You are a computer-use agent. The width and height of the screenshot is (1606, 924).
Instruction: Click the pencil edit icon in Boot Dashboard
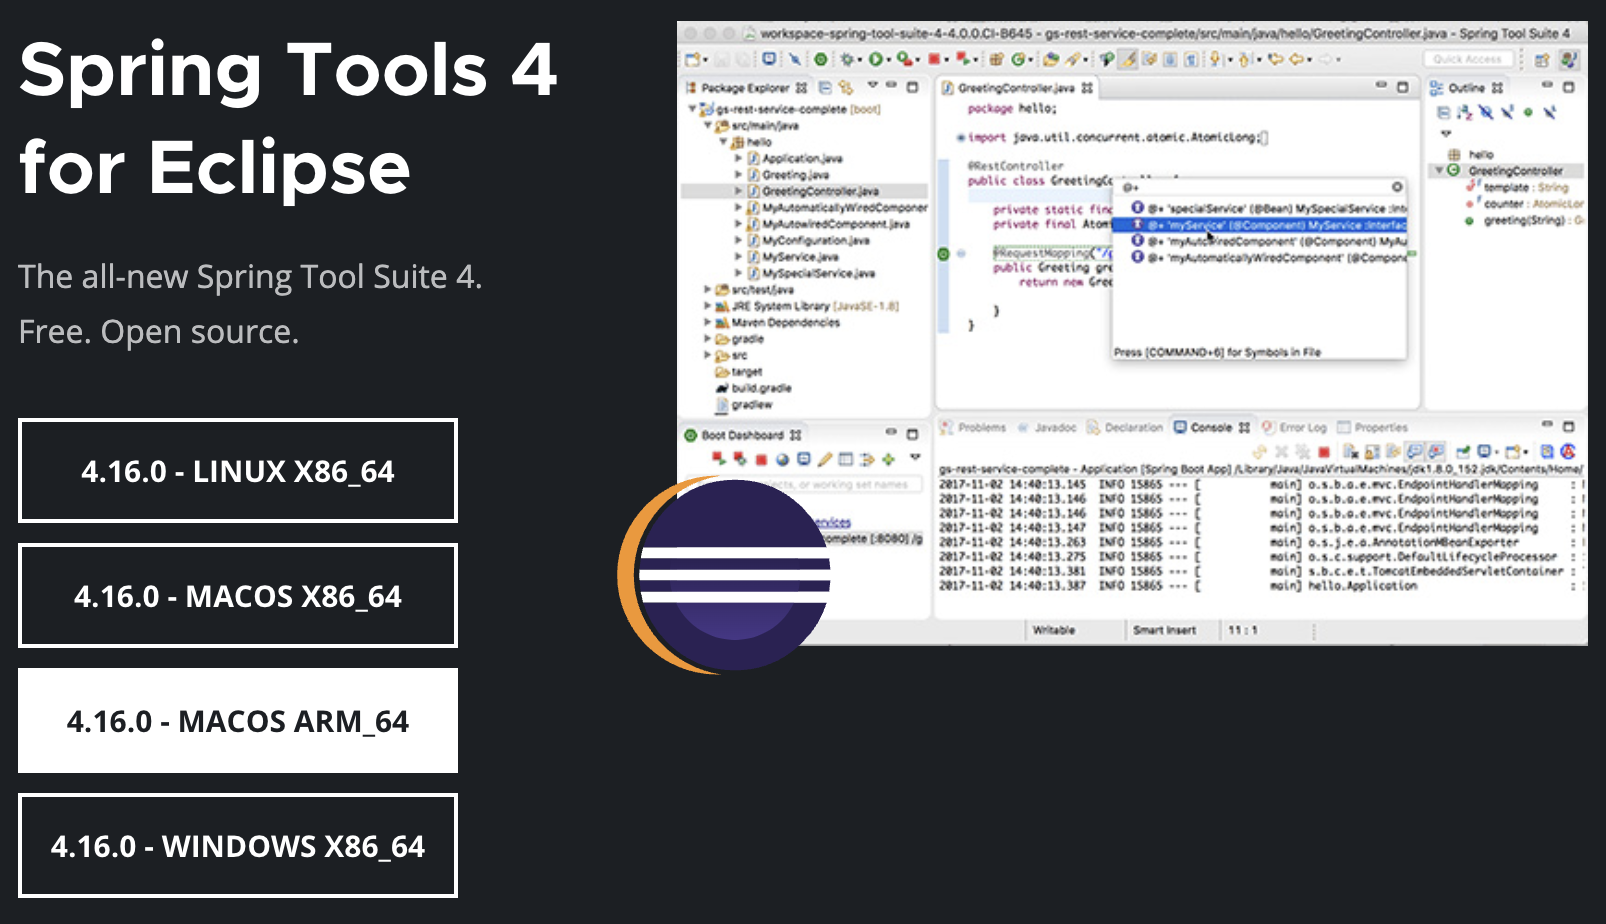click(825, 460)
